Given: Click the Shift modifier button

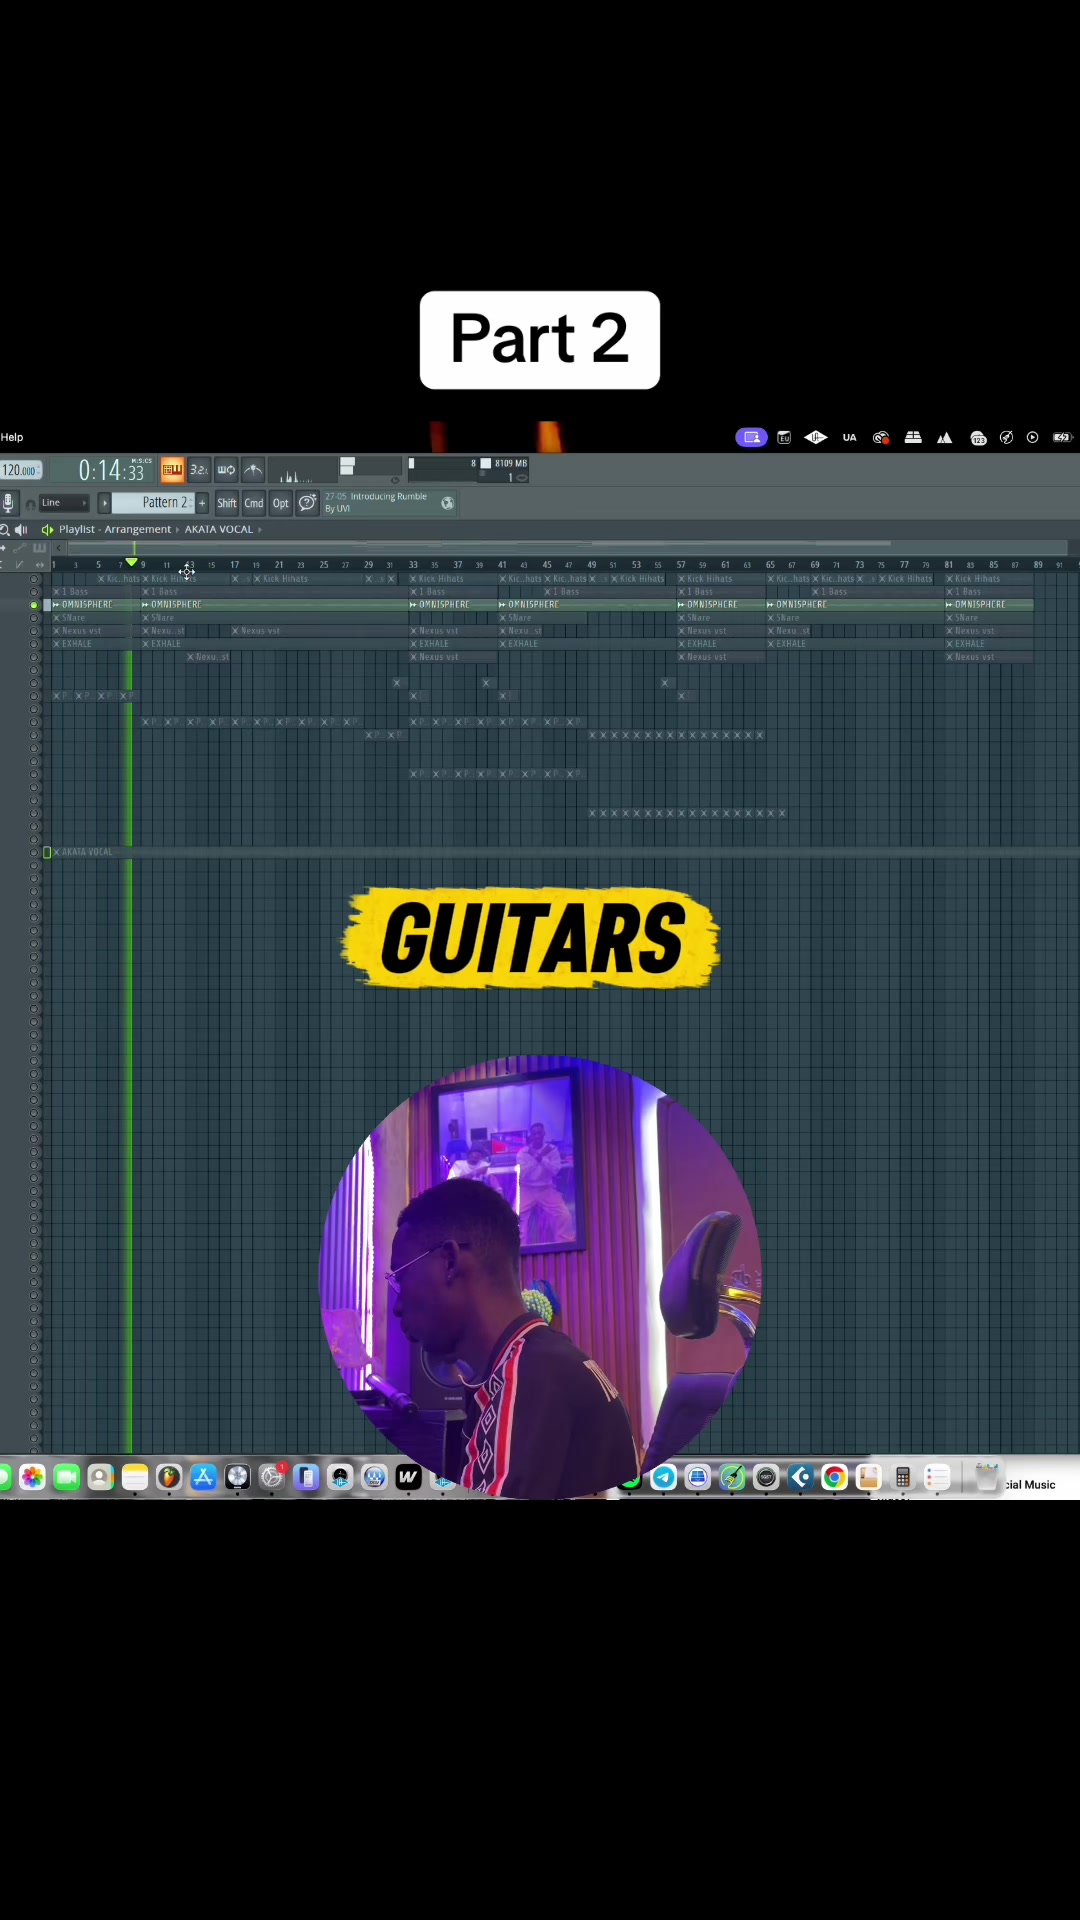Looking at the screenshot, I should (x=227, y=503).
